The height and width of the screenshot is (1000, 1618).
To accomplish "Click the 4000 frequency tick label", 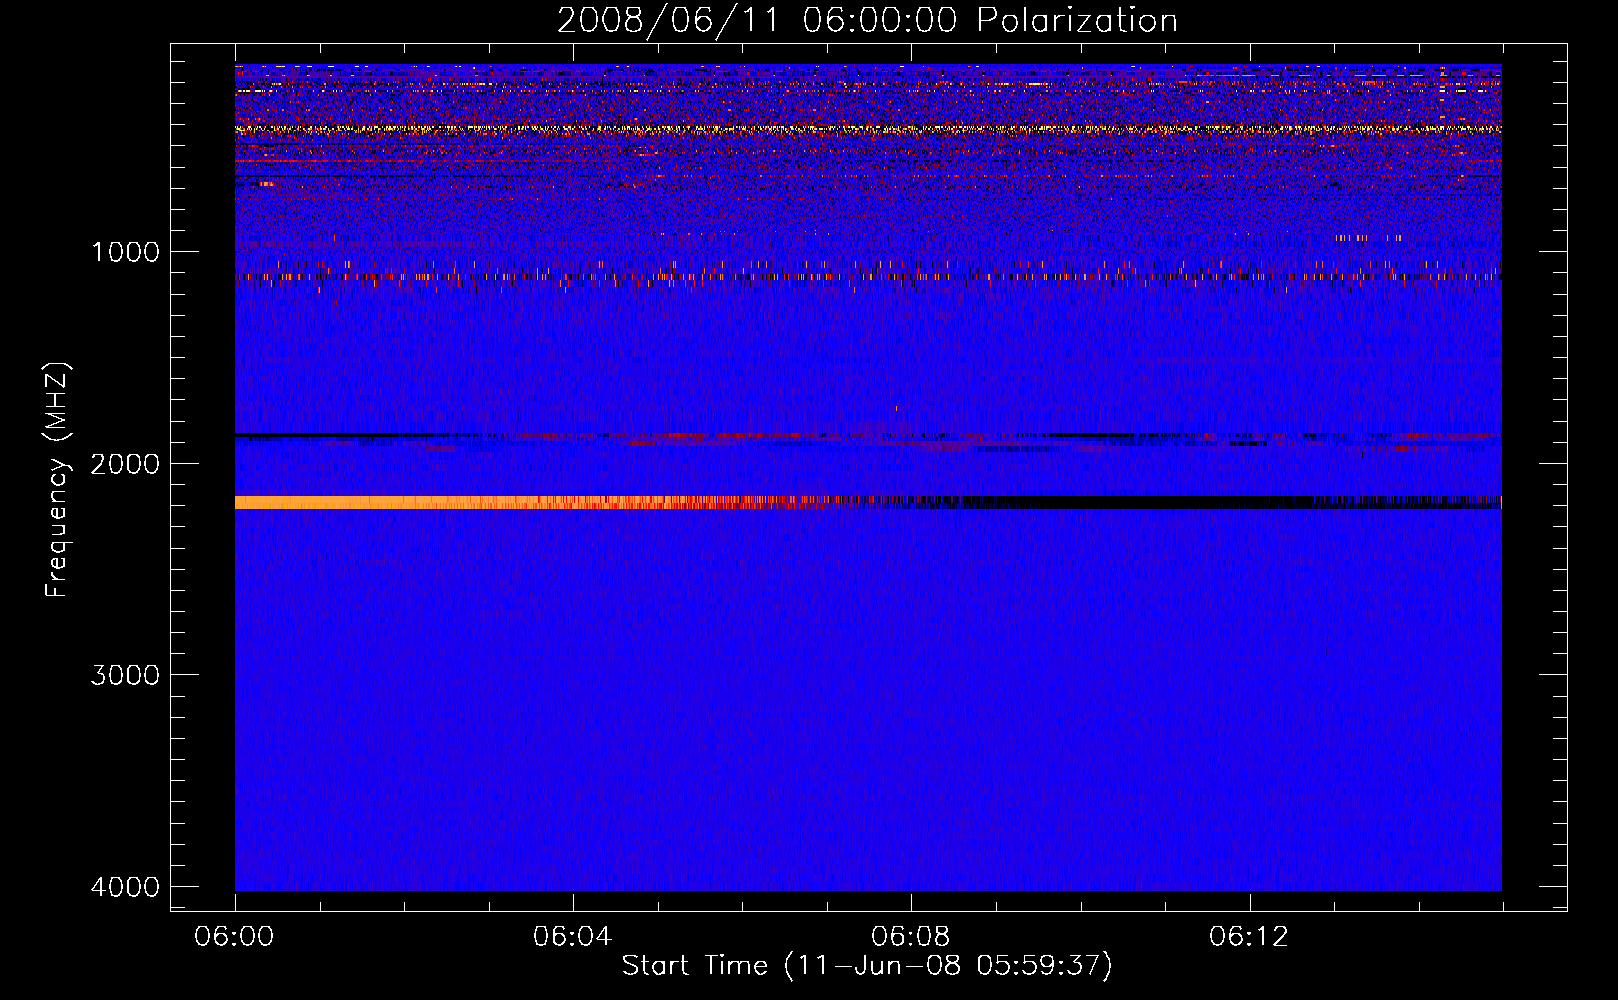I will point(125,887).
